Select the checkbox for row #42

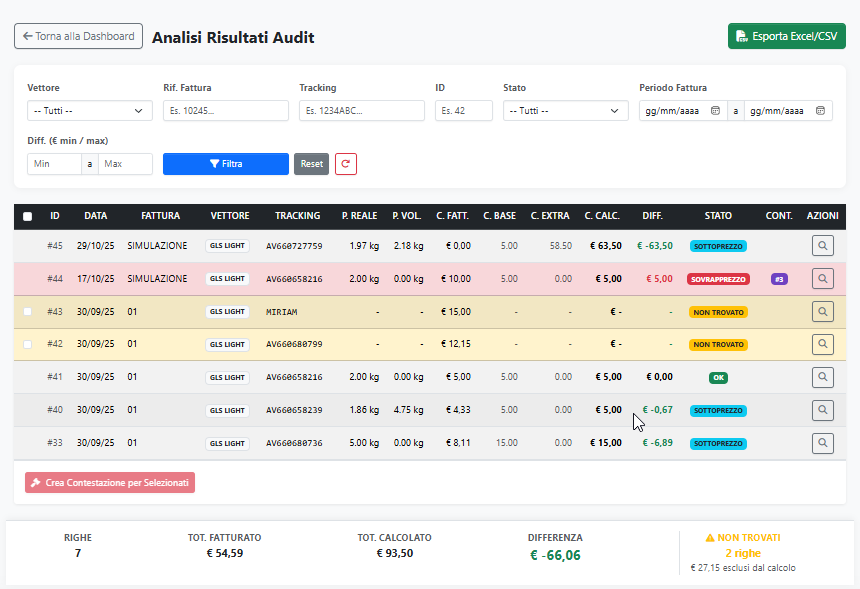pos(28,344)
